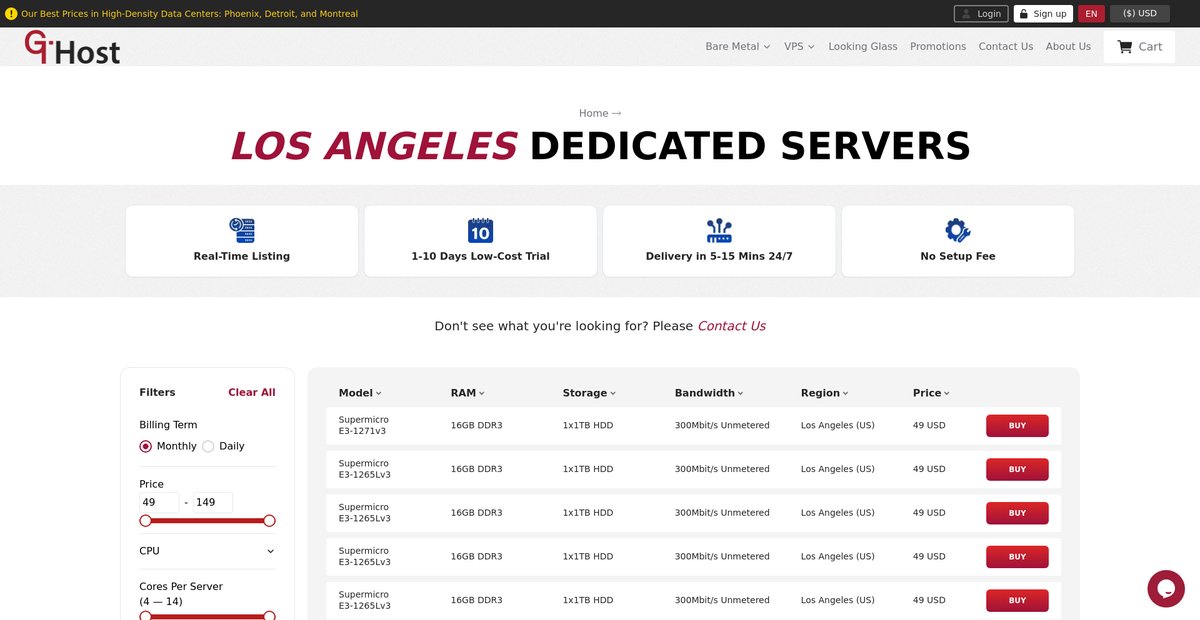Open the VPS menu

[x=799, y=46]
